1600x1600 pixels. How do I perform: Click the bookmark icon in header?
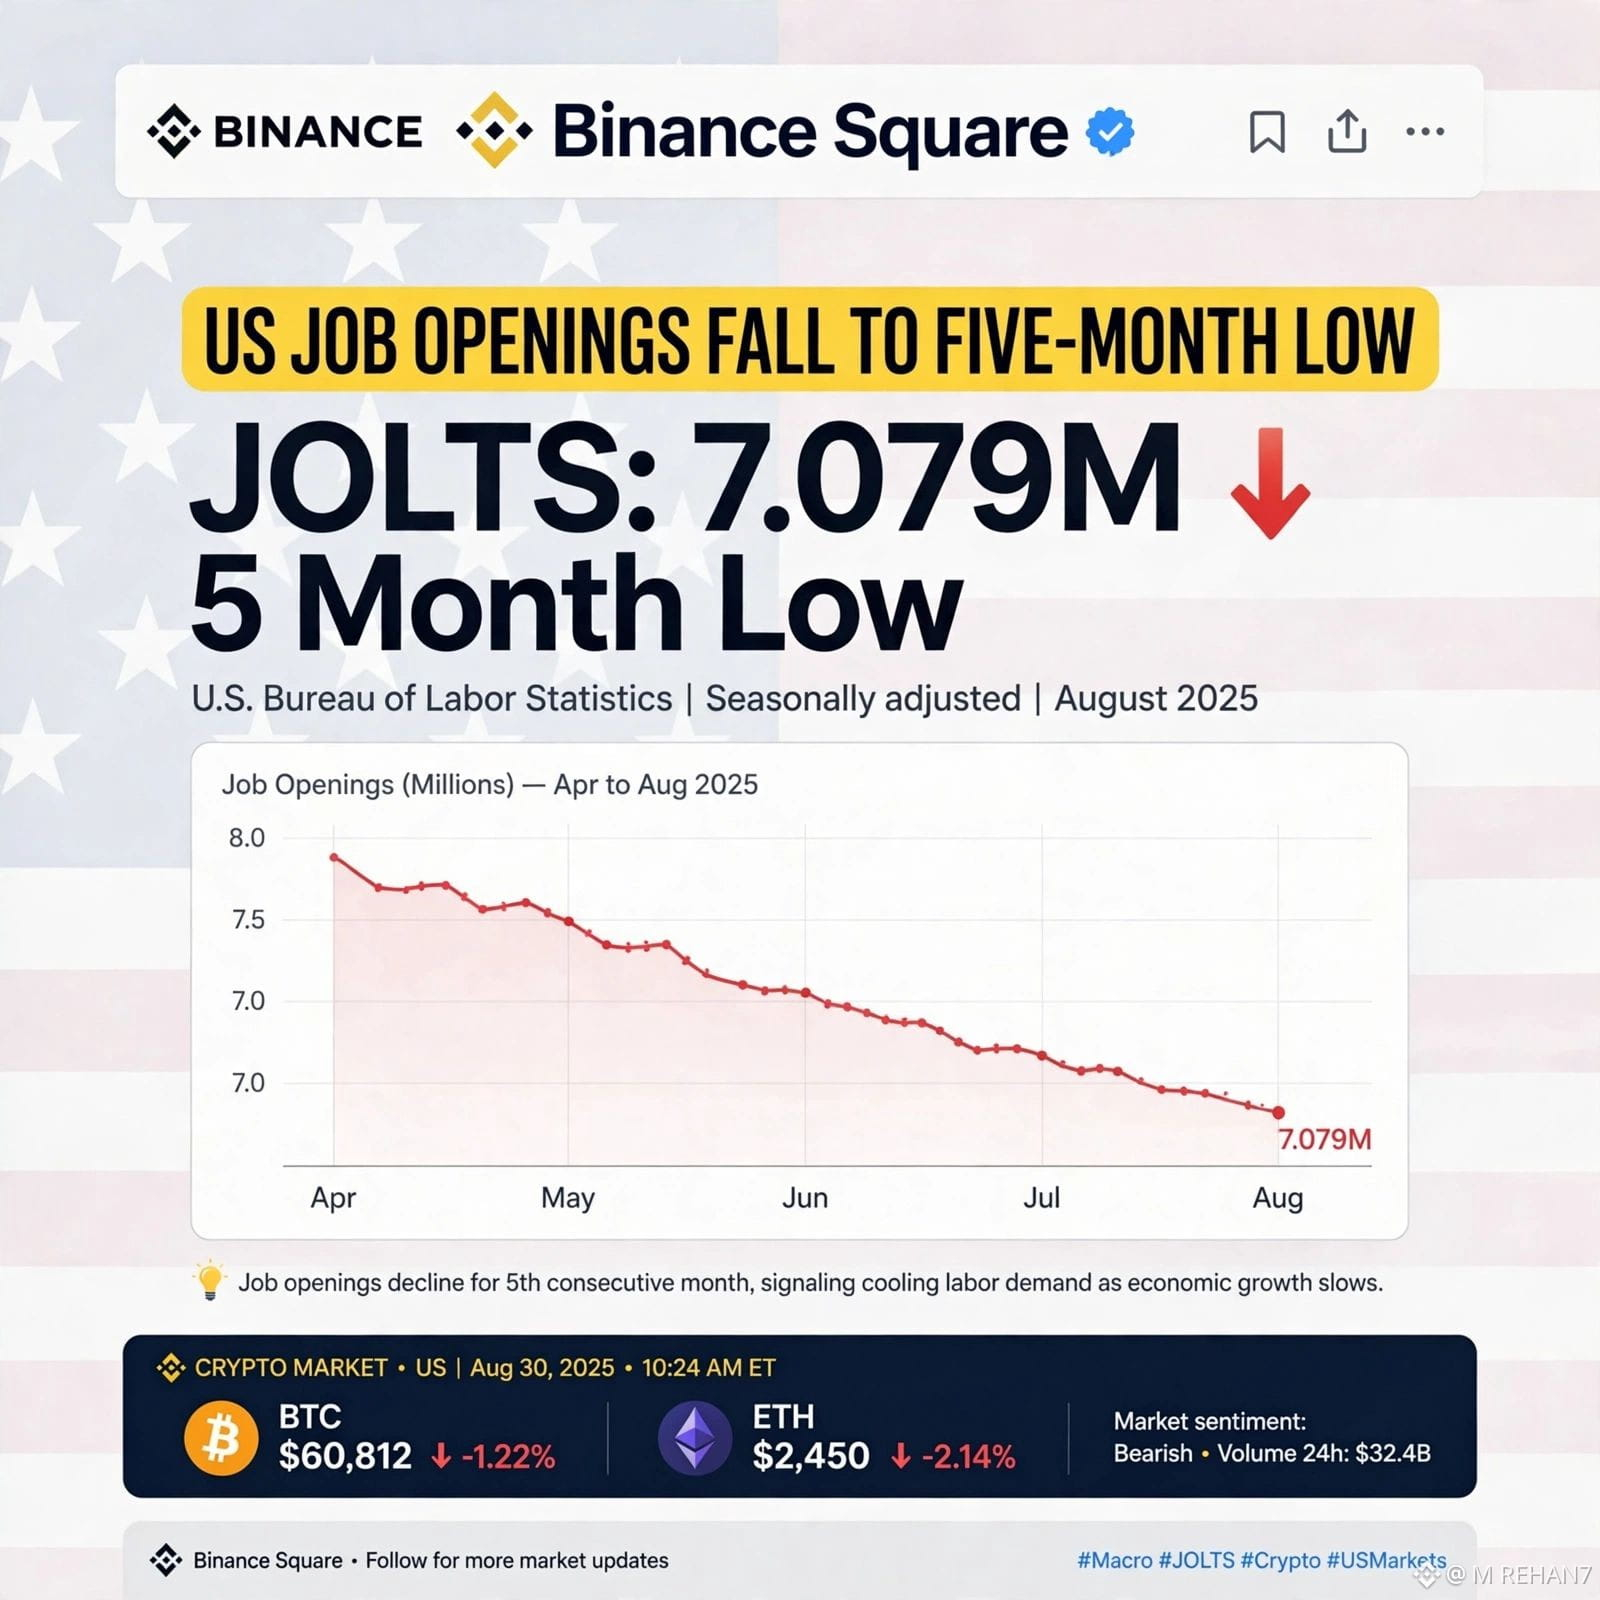coord(1267,131)
